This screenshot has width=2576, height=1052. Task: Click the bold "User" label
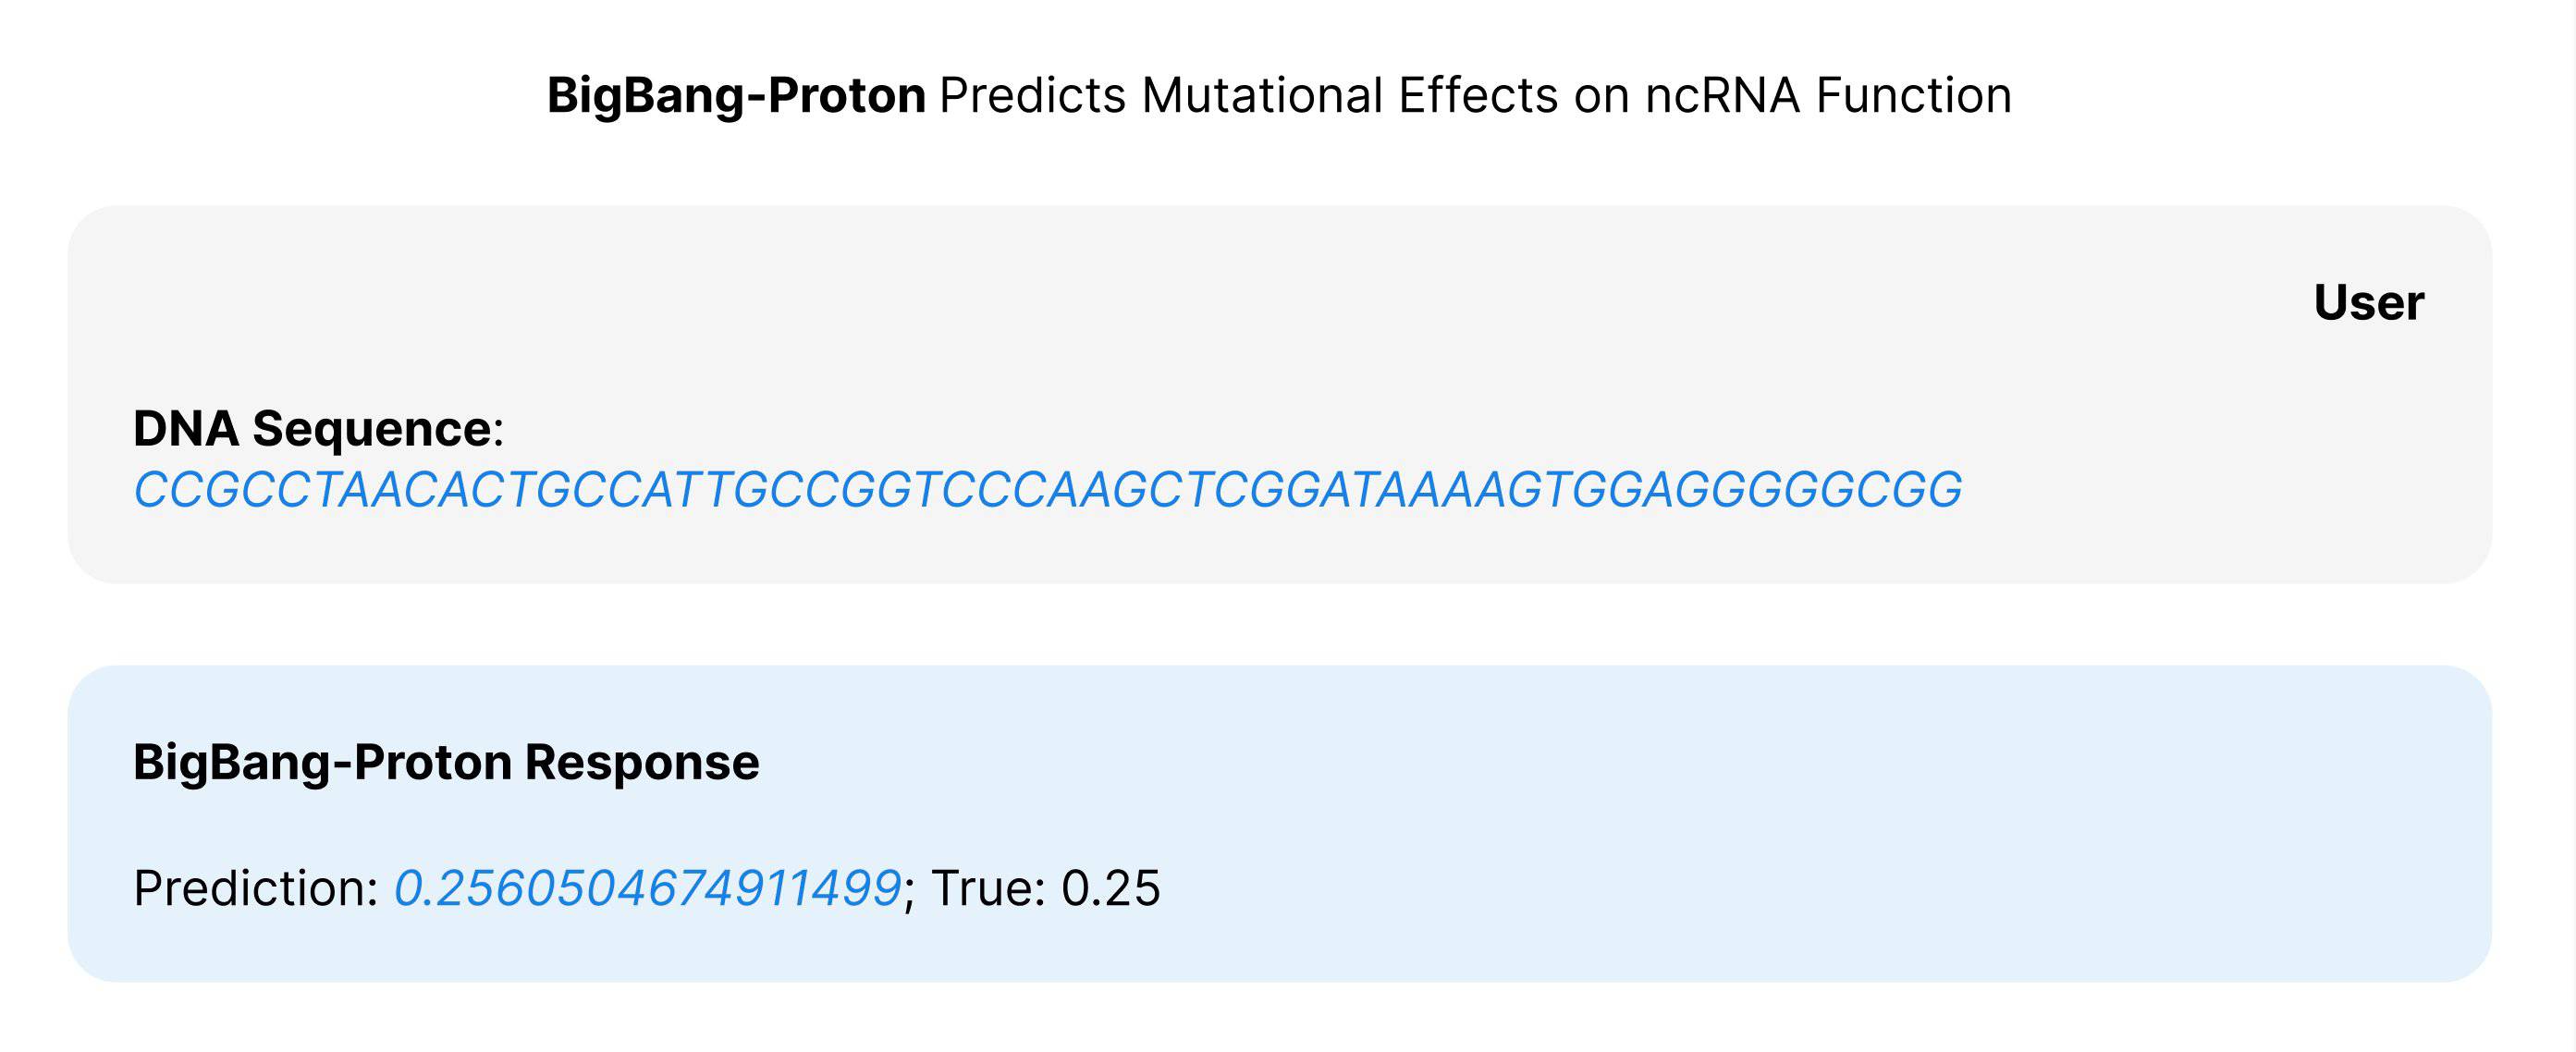pos(2368,302)
